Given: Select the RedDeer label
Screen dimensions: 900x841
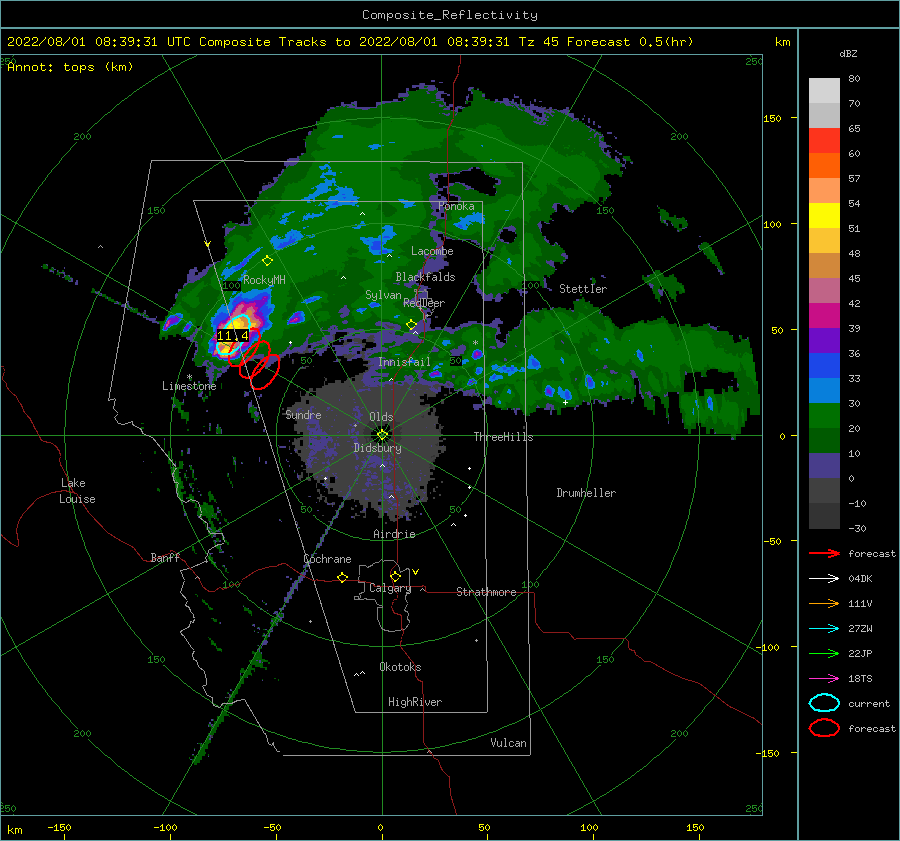Looking at the screenshot, I should click(x=424, y=303).
